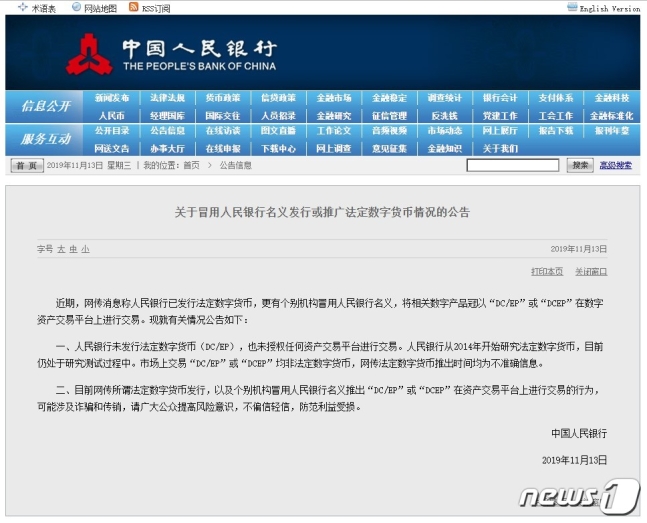
Task: Go to 关于我们 about page
Action: 500,149
